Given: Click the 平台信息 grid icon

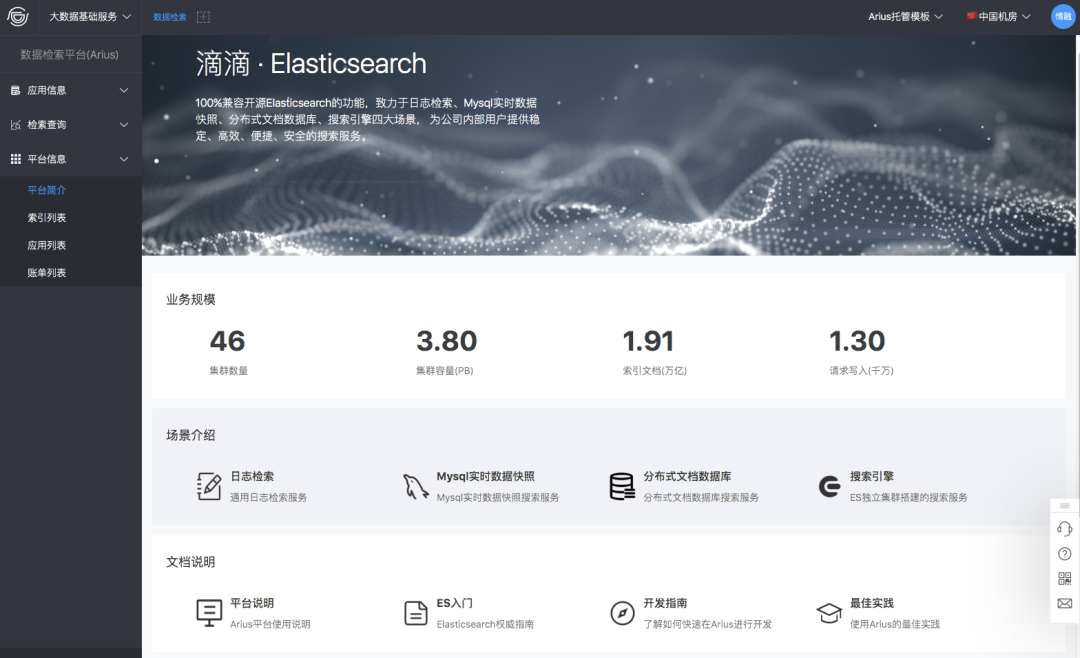Looking at the screenshot, I should pyautogui.click(x=16, y=159).
